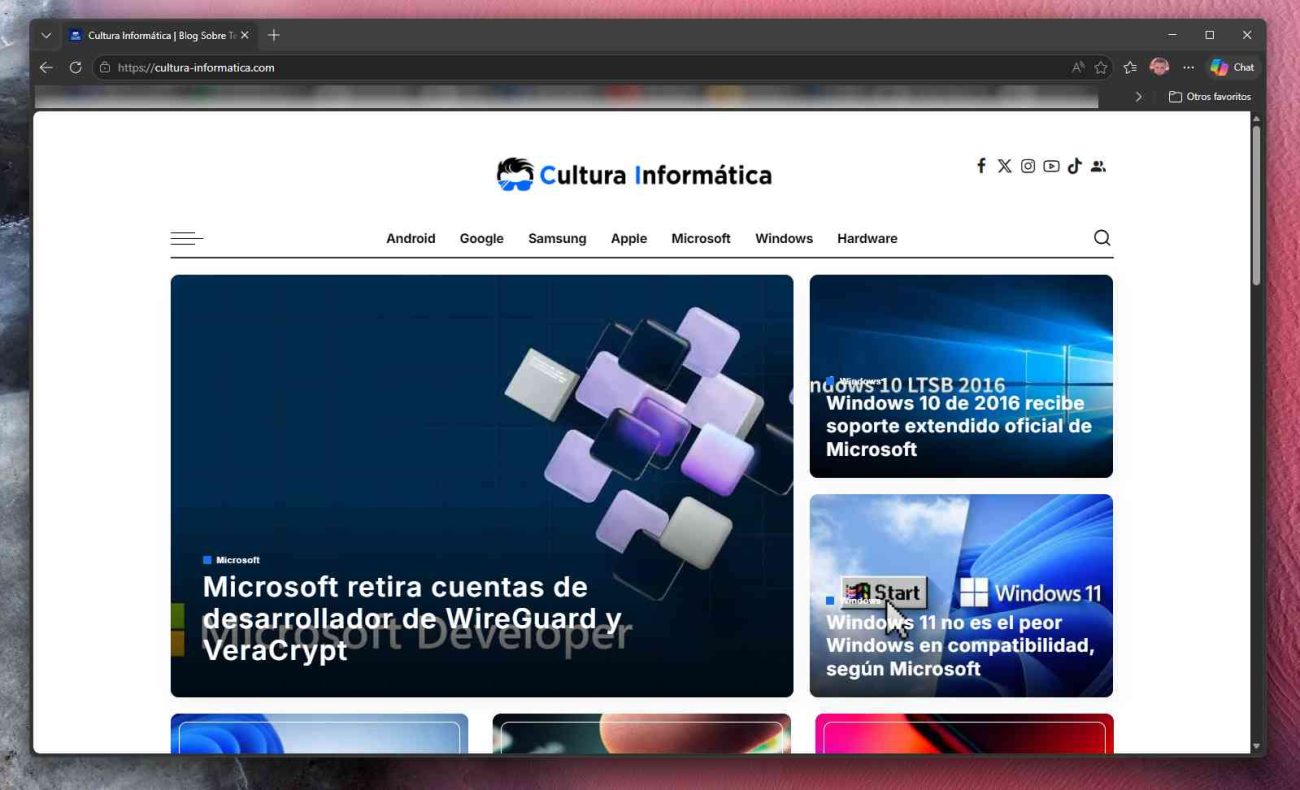Click the browser favorites star icon
Viewport: 1300px width, 790px height.
[x=1100, y=67]
